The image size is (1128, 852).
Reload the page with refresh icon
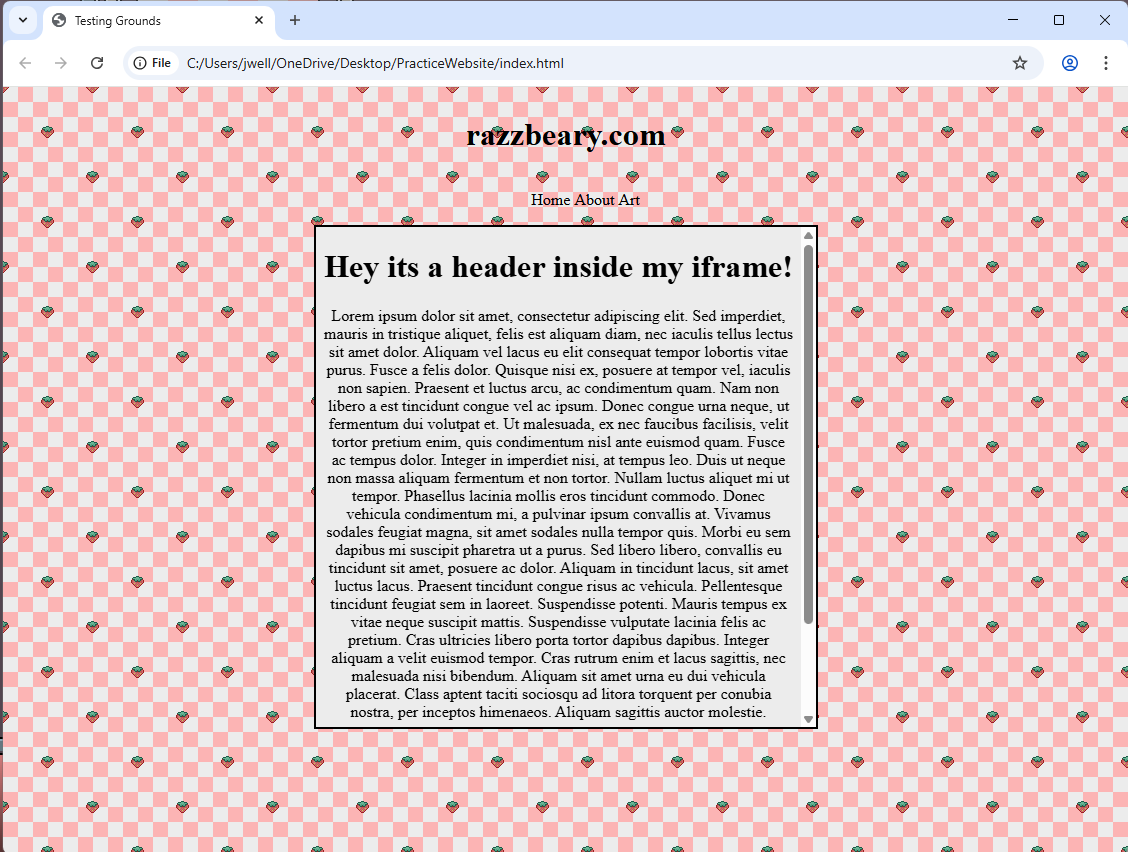coord(97,63)
